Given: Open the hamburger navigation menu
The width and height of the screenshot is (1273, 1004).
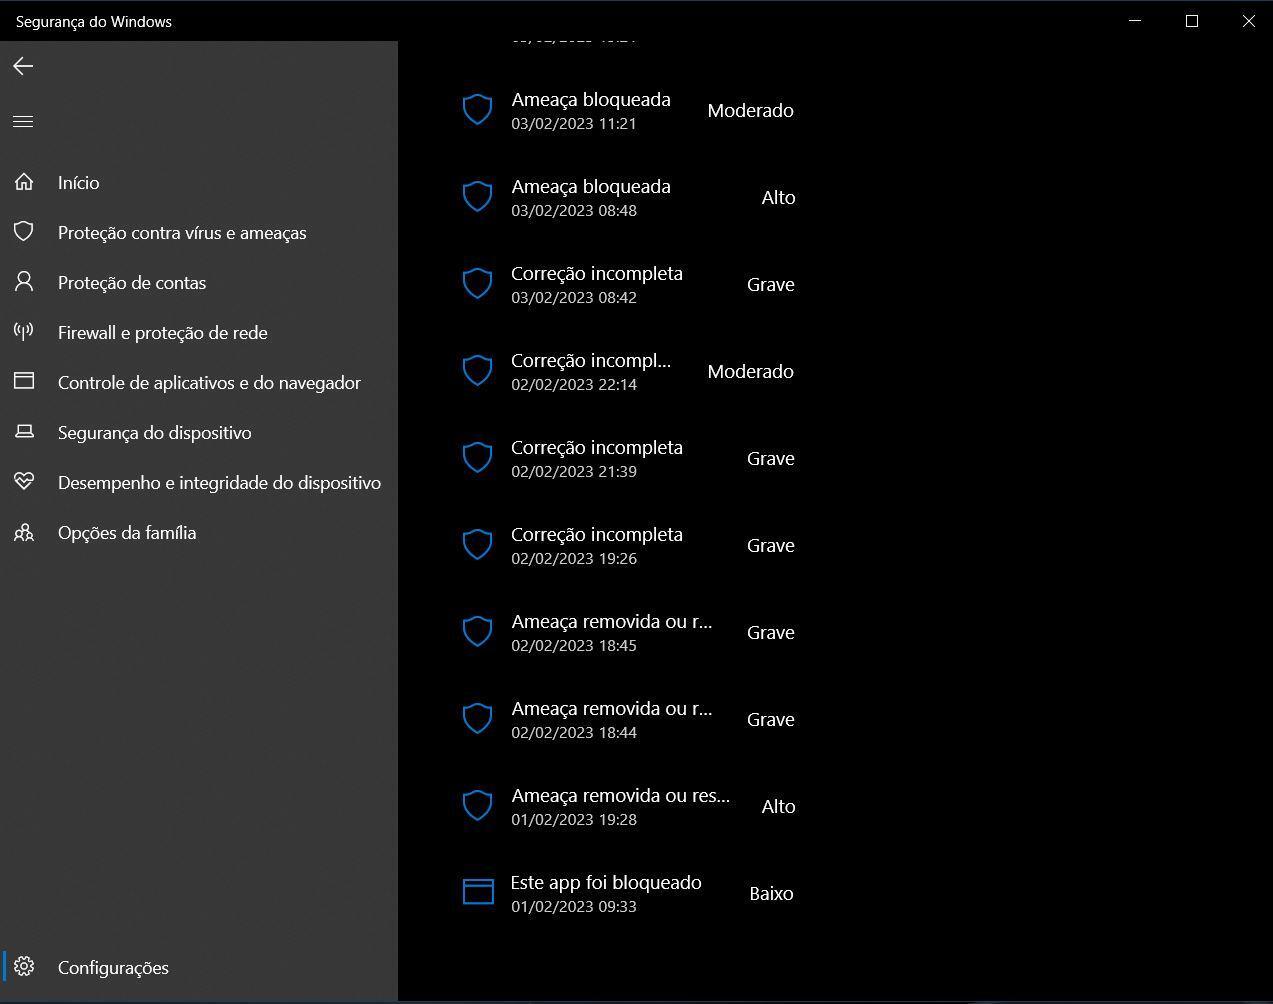Looking at the screenshot, I should (x=23, y=121).
